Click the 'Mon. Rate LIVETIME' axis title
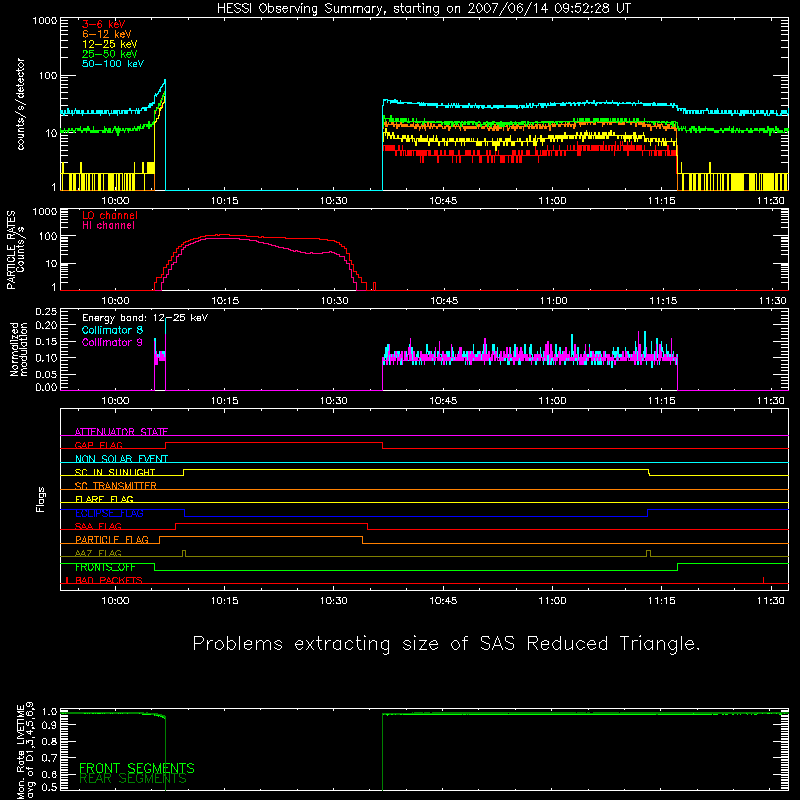Viewport: 800px width, 800px height. click(x=20, y=751)
